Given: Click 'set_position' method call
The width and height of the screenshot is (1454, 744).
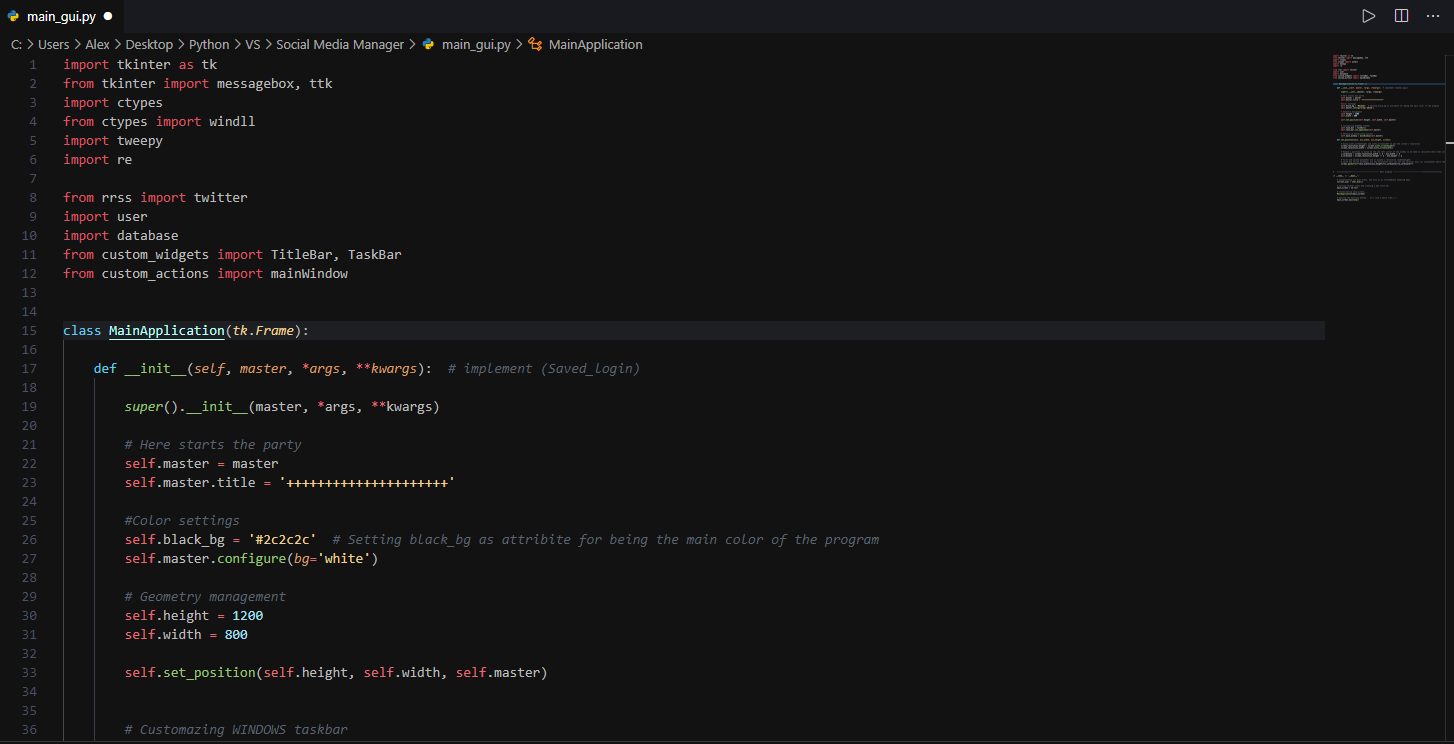Looking at the screenshot, I should point(209,673).
